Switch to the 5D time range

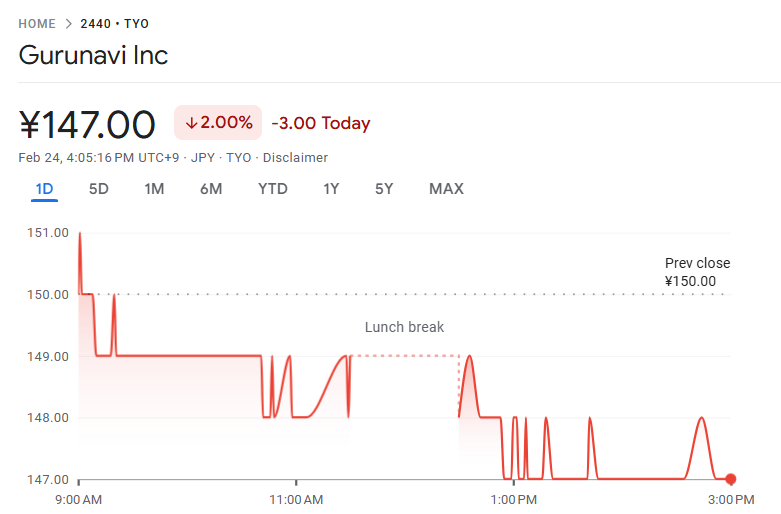tap(98, 189)
